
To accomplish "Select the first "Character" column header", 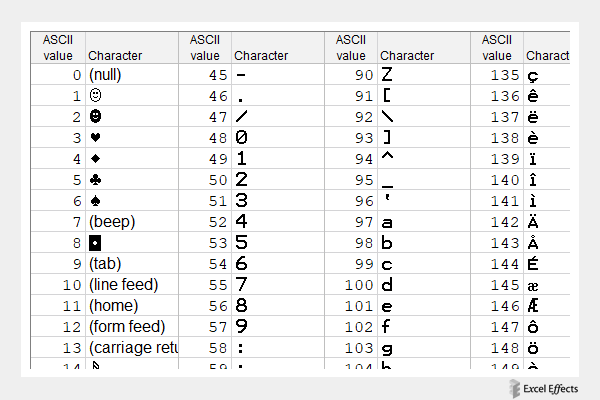I will 115,56.
